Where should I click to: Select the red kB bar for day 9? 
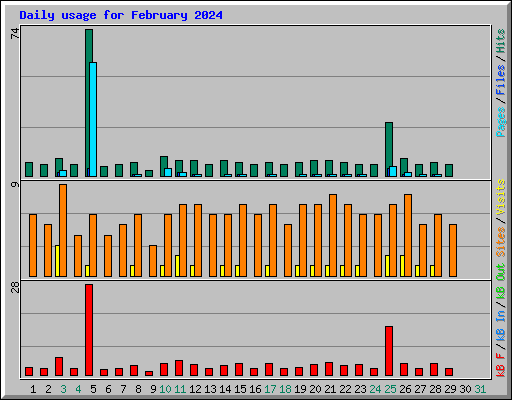149,374
